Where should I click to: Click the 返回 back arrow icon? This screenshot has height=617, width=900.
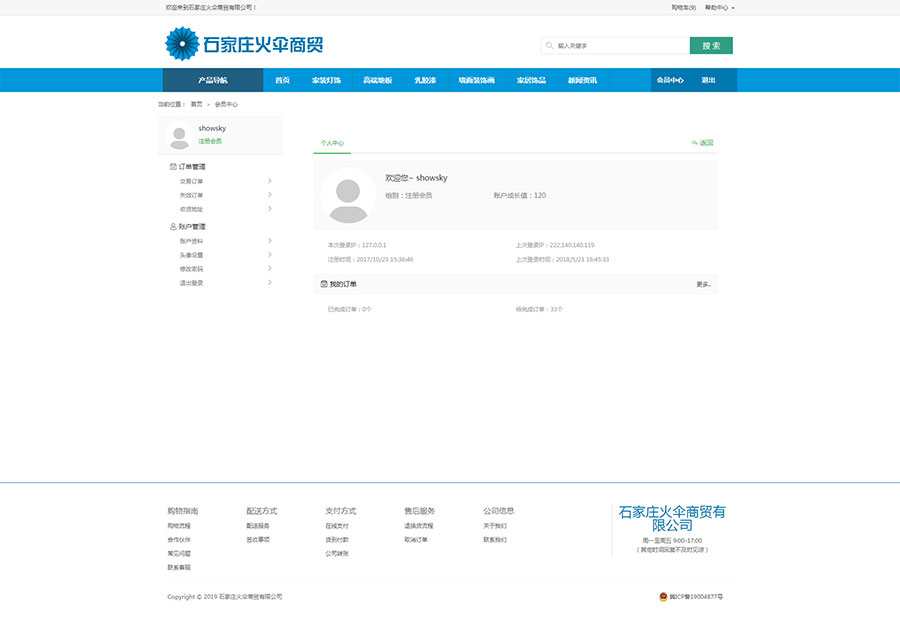[x=694, y=143]
